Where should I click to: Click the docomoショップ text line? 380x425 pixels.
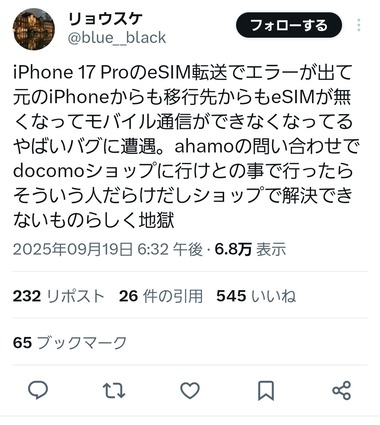(183, 171)
